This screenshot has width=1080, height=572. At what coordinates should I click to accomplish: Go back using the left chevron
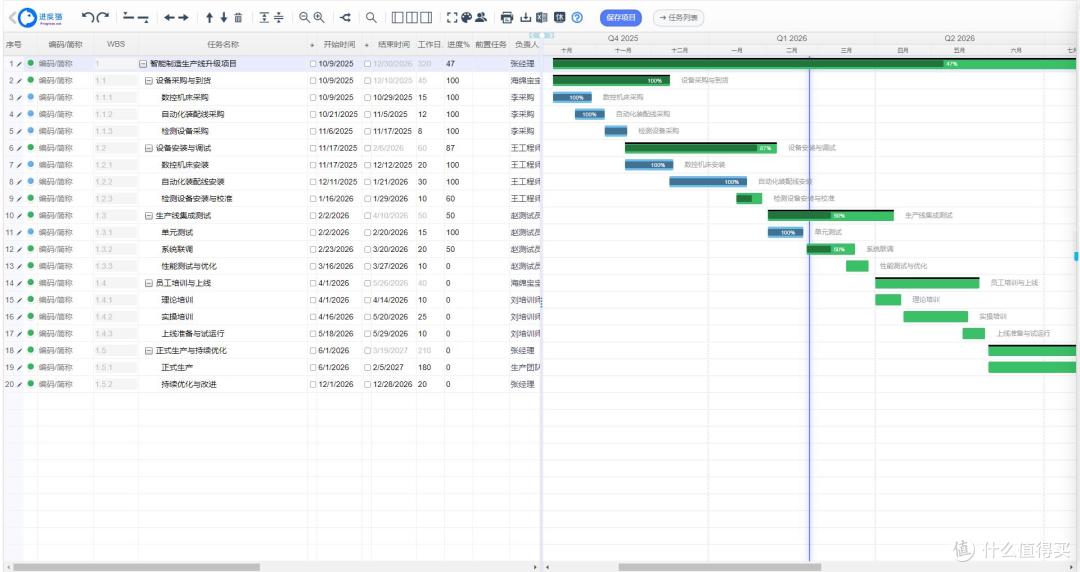click(x=12, y=17)
